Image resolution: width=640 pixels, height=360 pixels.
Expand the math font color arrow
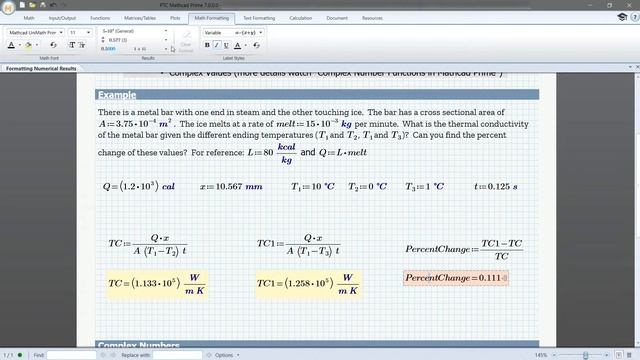(20, 45)
